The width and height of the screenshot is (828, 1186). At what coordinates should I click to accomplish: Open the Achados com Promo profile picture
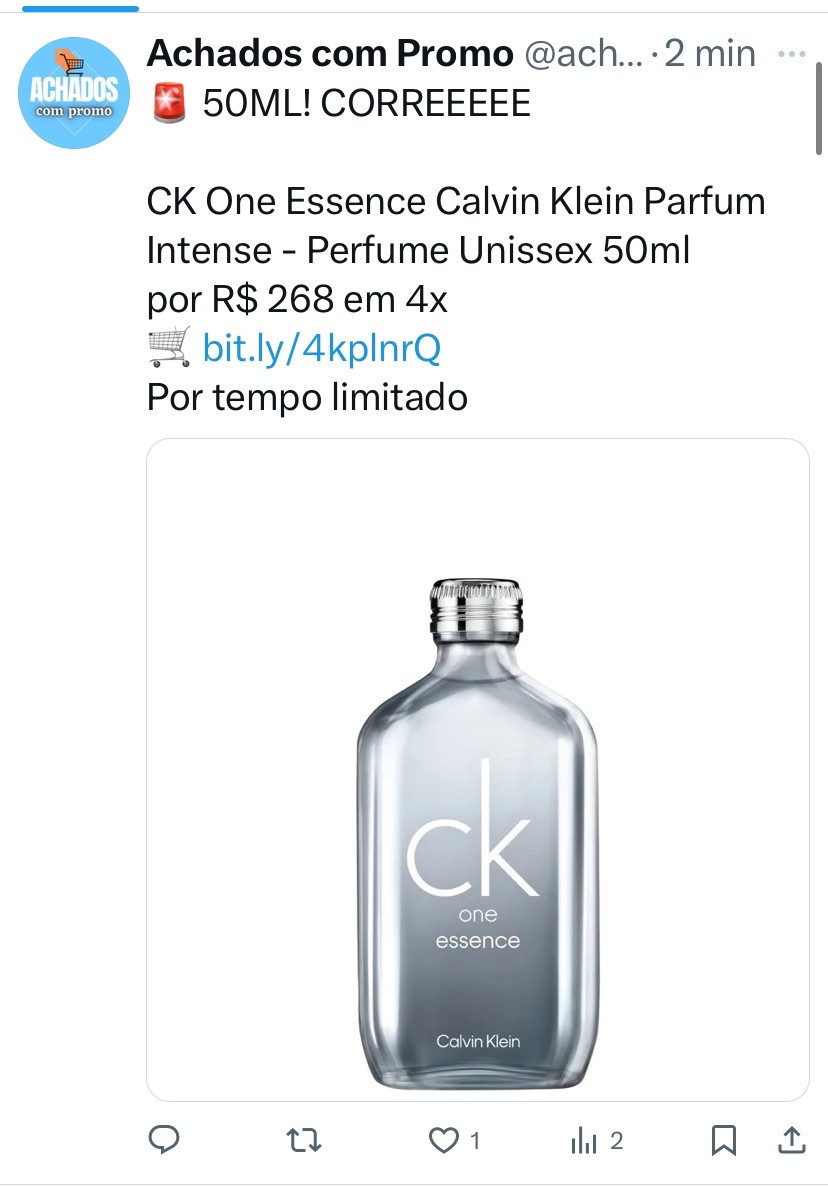pyautogui.click(x=76, y=93)
